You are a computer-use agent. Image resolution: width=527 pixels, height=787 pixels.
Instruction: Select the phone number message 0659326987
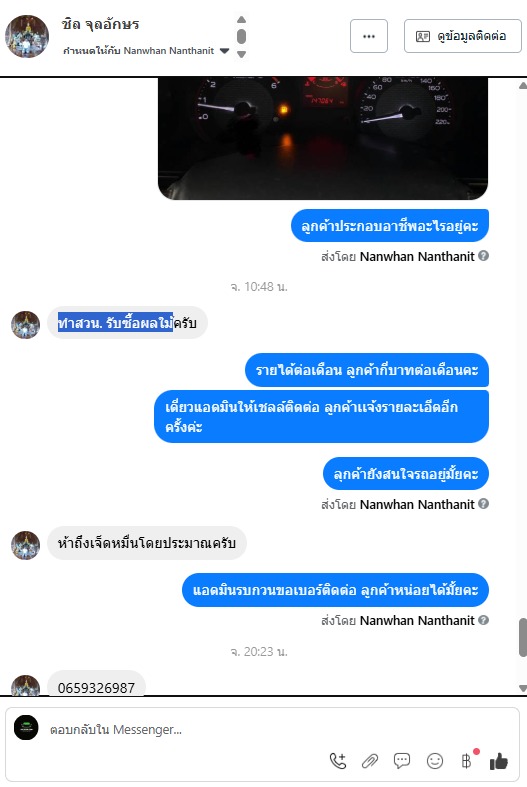tap(96, 687)
